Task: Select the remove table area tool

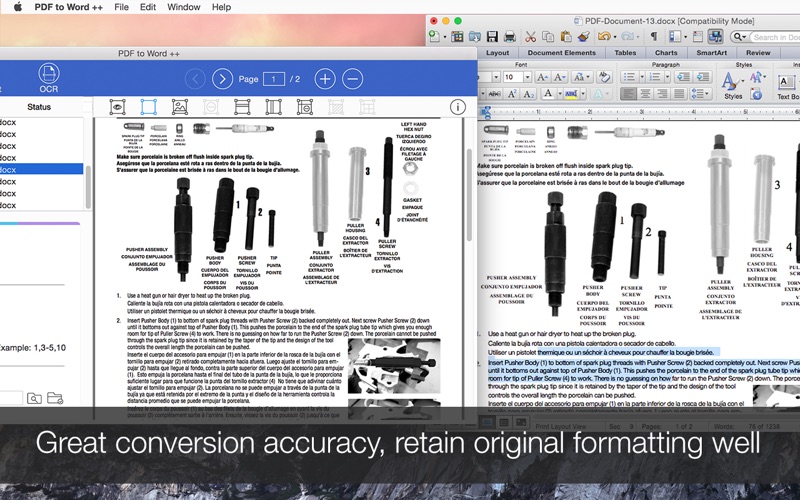Action: click(305, 107)
